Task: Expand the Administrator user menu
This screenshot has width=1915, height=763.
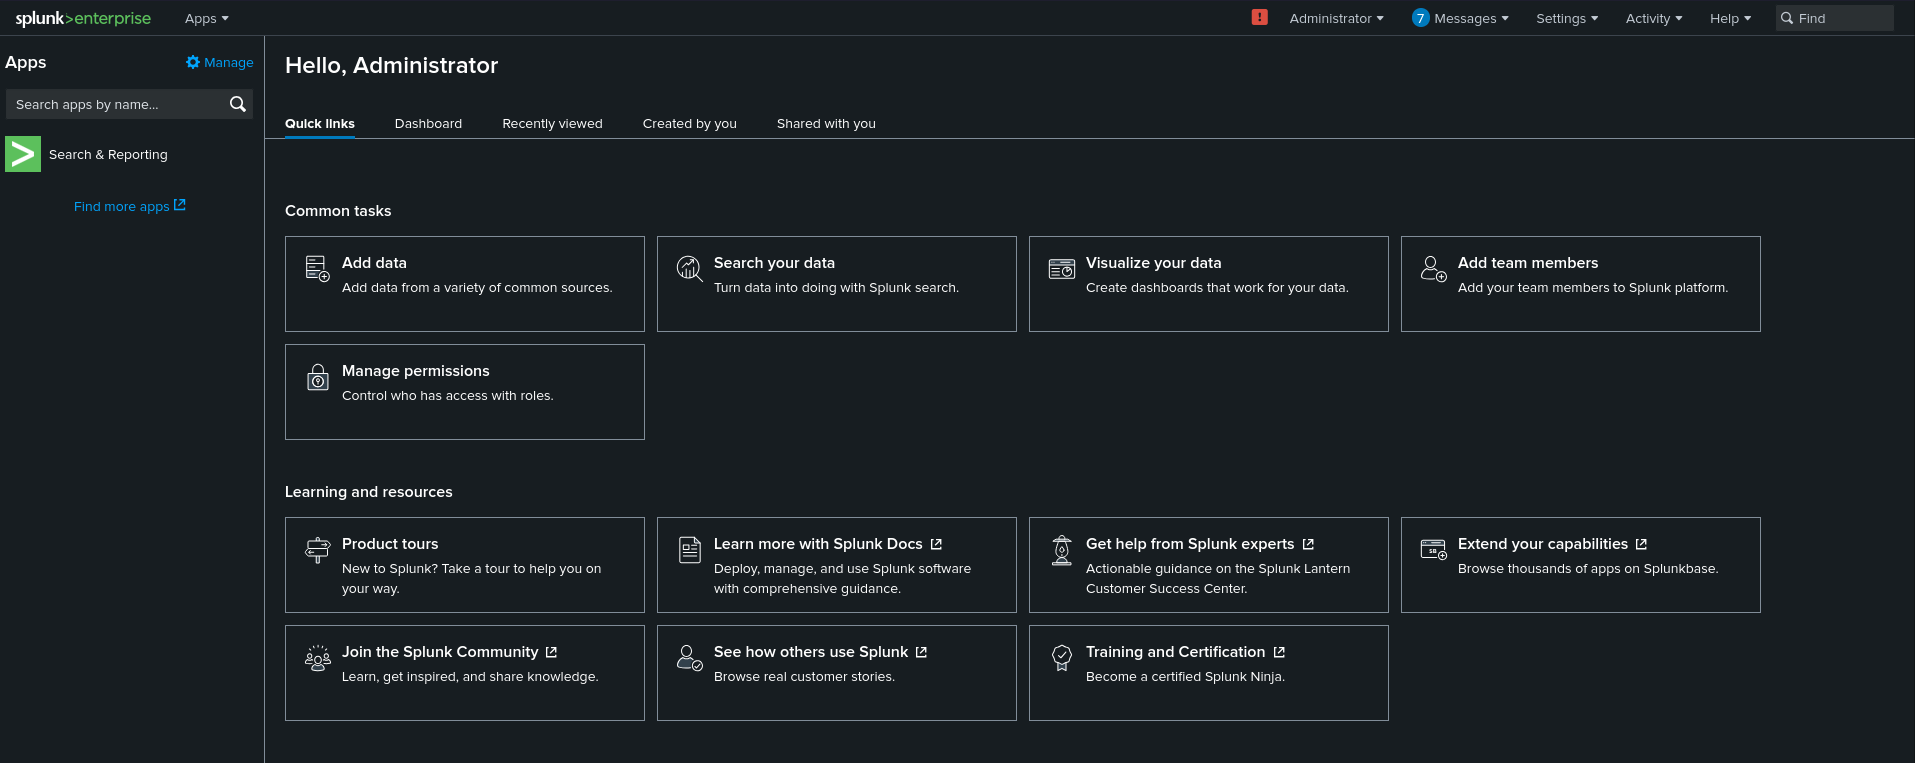Action: [1337, 18]
